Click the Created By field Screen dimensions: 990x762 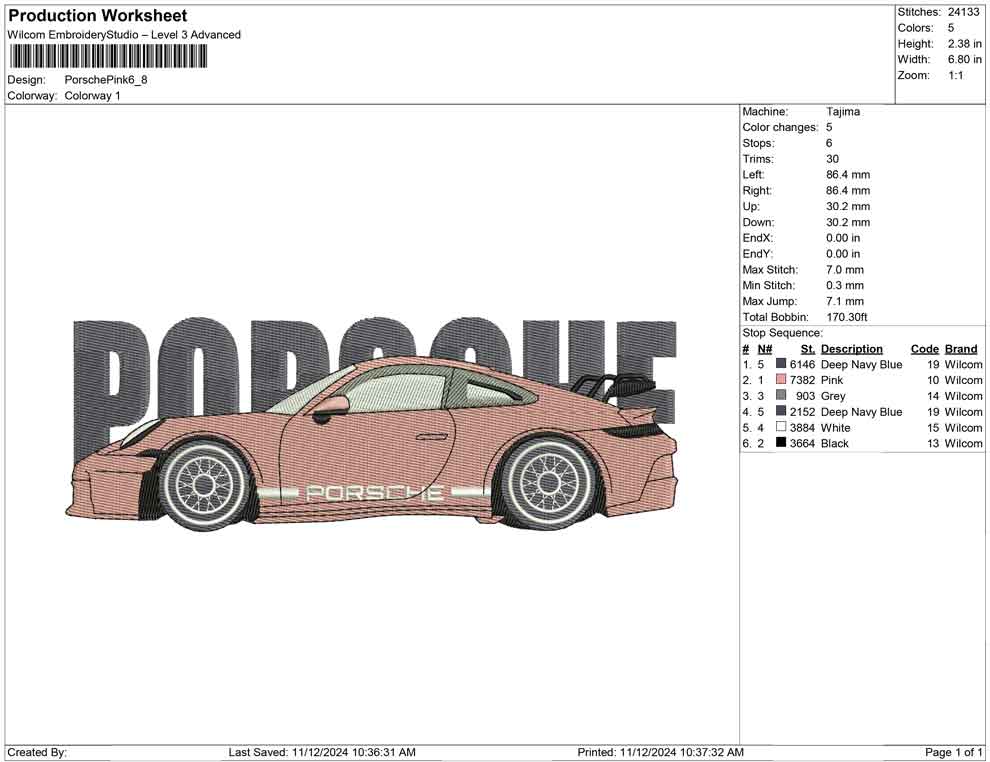point(40,752)
